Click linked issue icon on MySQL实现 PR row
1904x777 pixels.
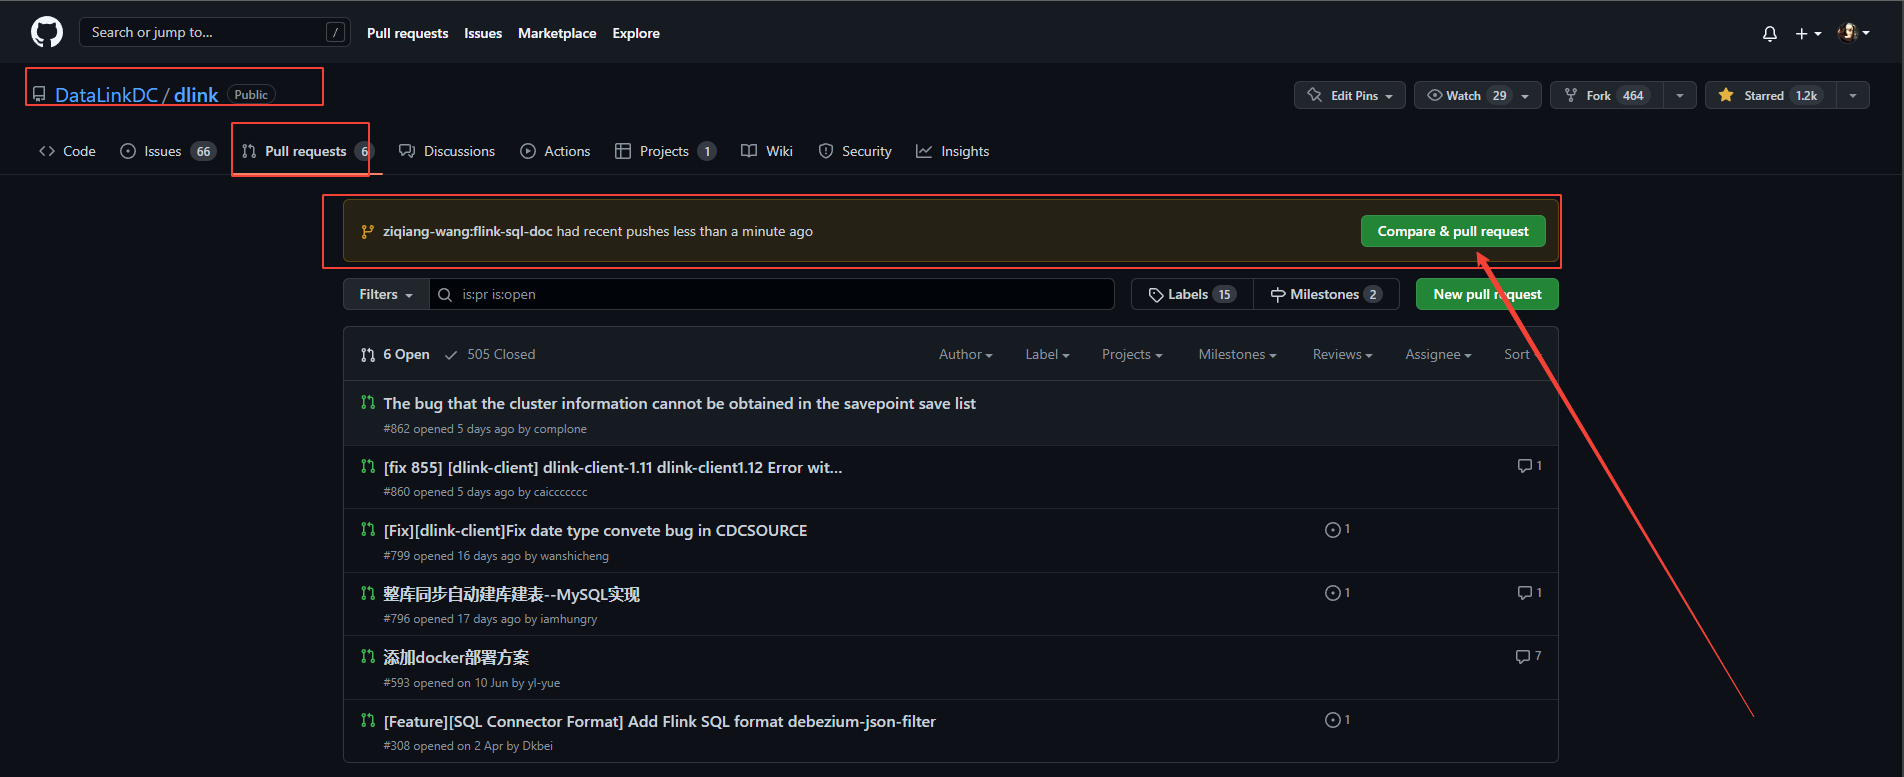[1337, 593]
